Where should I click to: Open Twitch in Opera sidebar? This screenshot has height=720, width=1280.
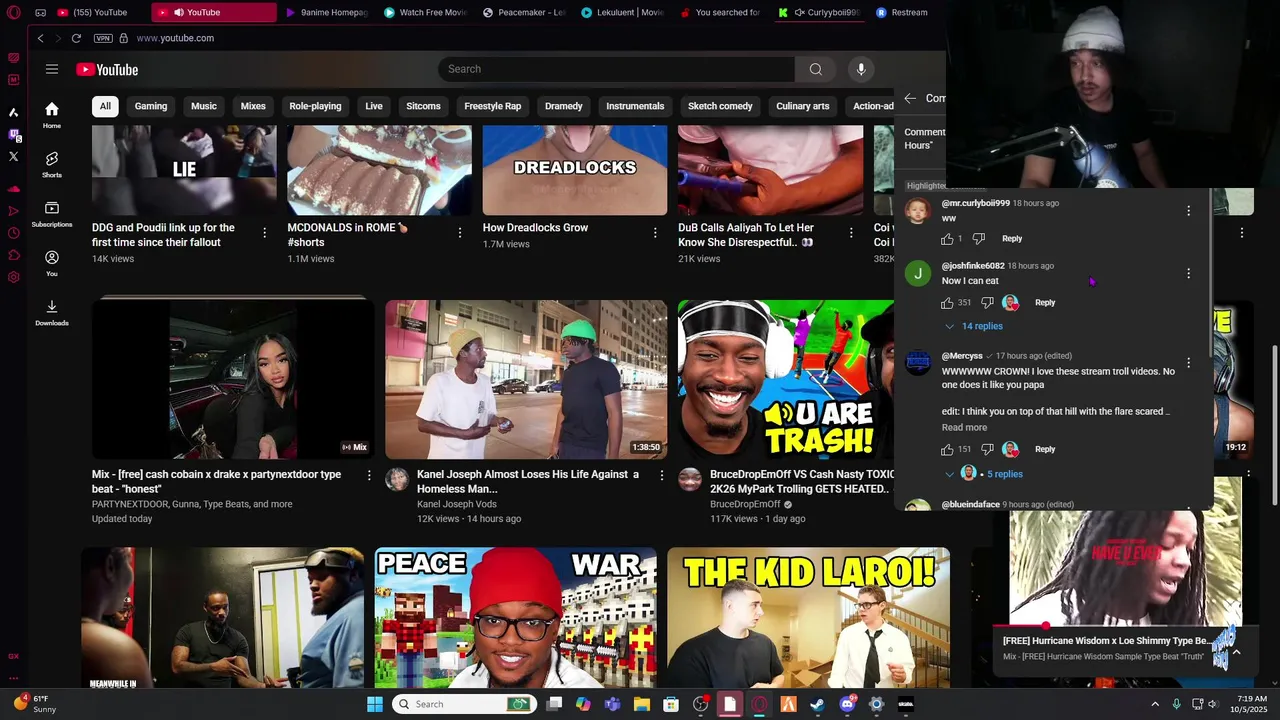point(14,134)
